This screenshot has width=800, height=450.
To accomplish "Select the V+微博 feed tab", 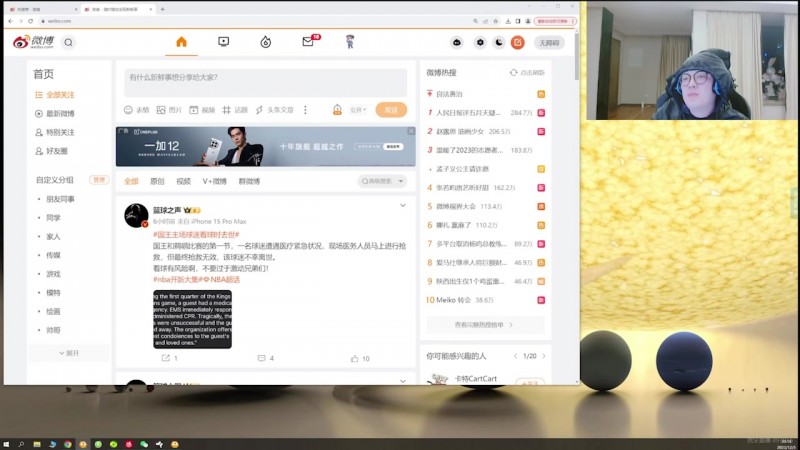I will (214, 181).
